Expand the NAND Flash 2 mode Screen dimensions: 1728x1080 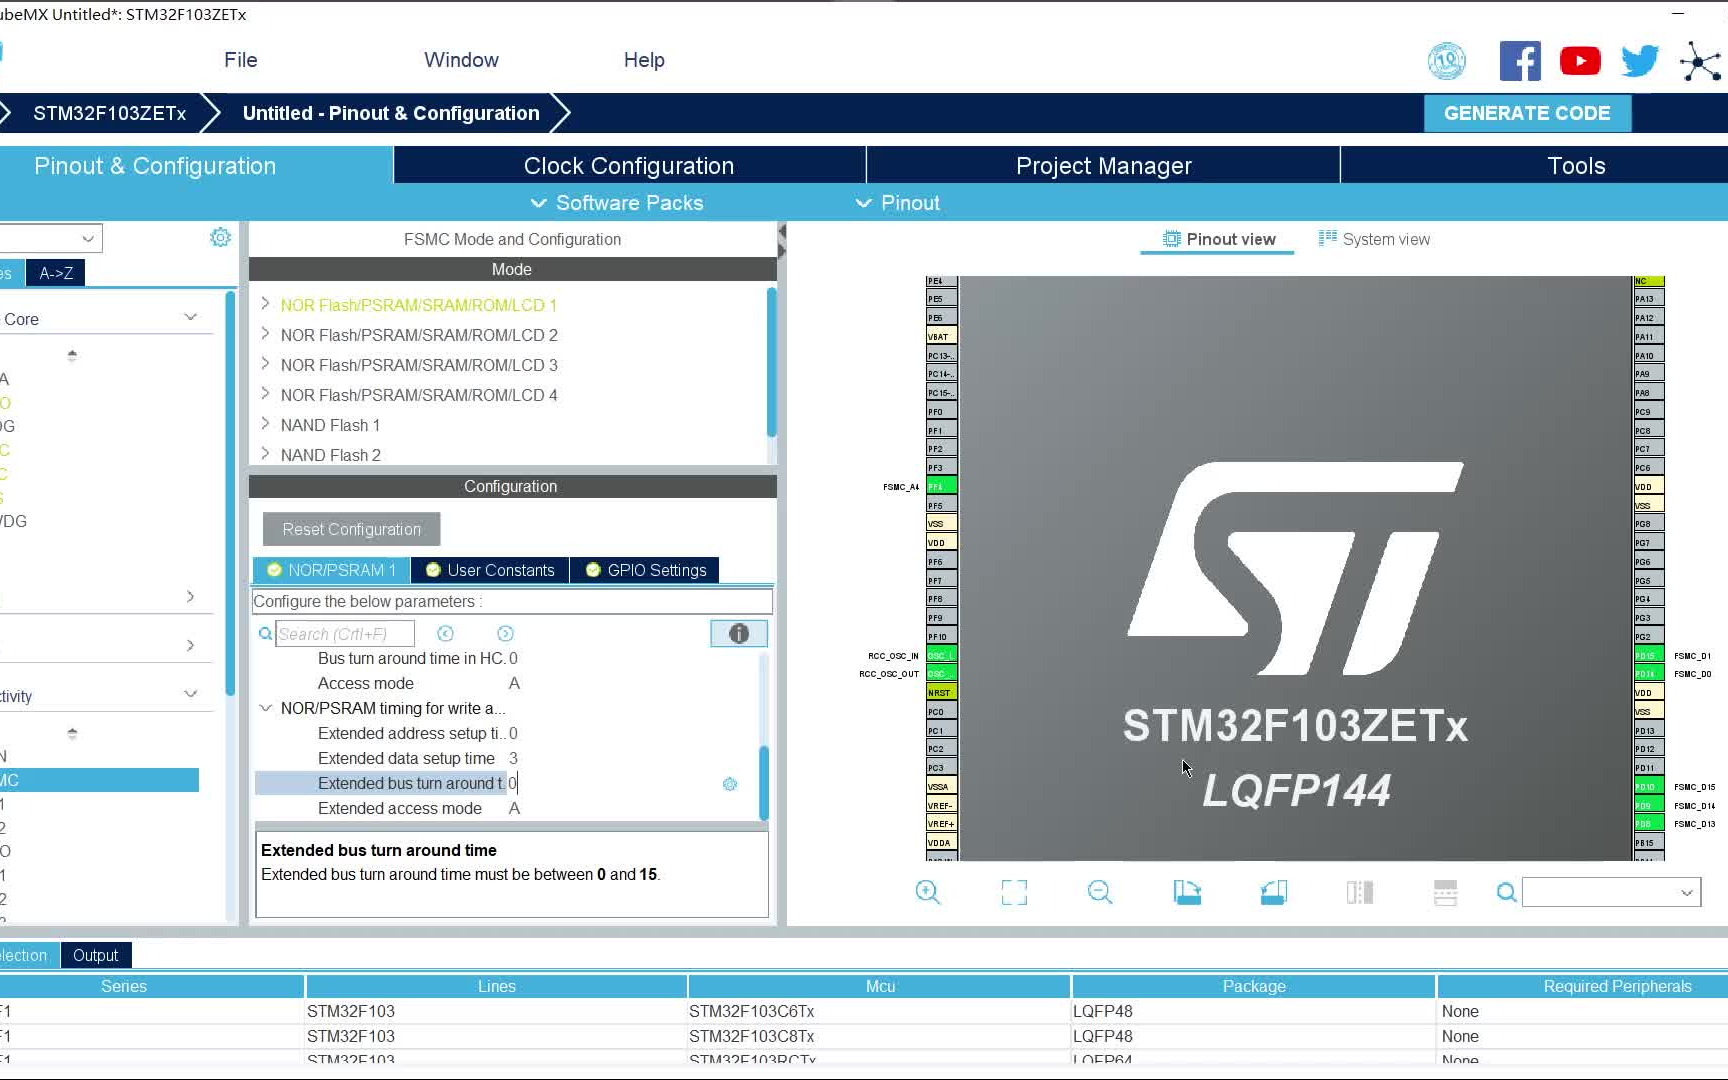point(265,454)
